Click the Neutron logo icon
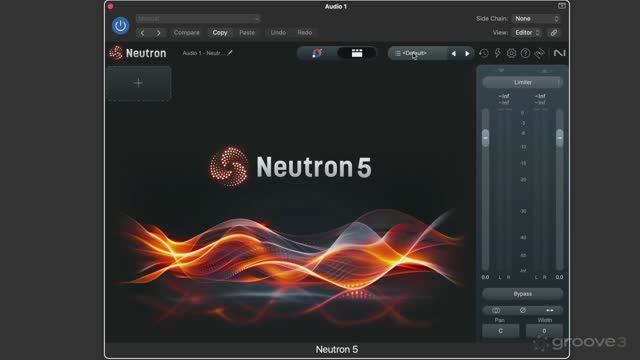The image size is (640, 360). click(116, 53)
